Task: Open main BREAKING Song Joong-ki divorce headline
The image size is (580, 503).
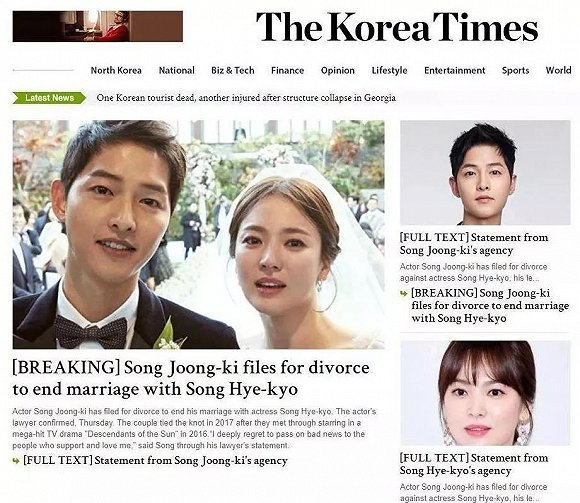Action: pos(191,378)
